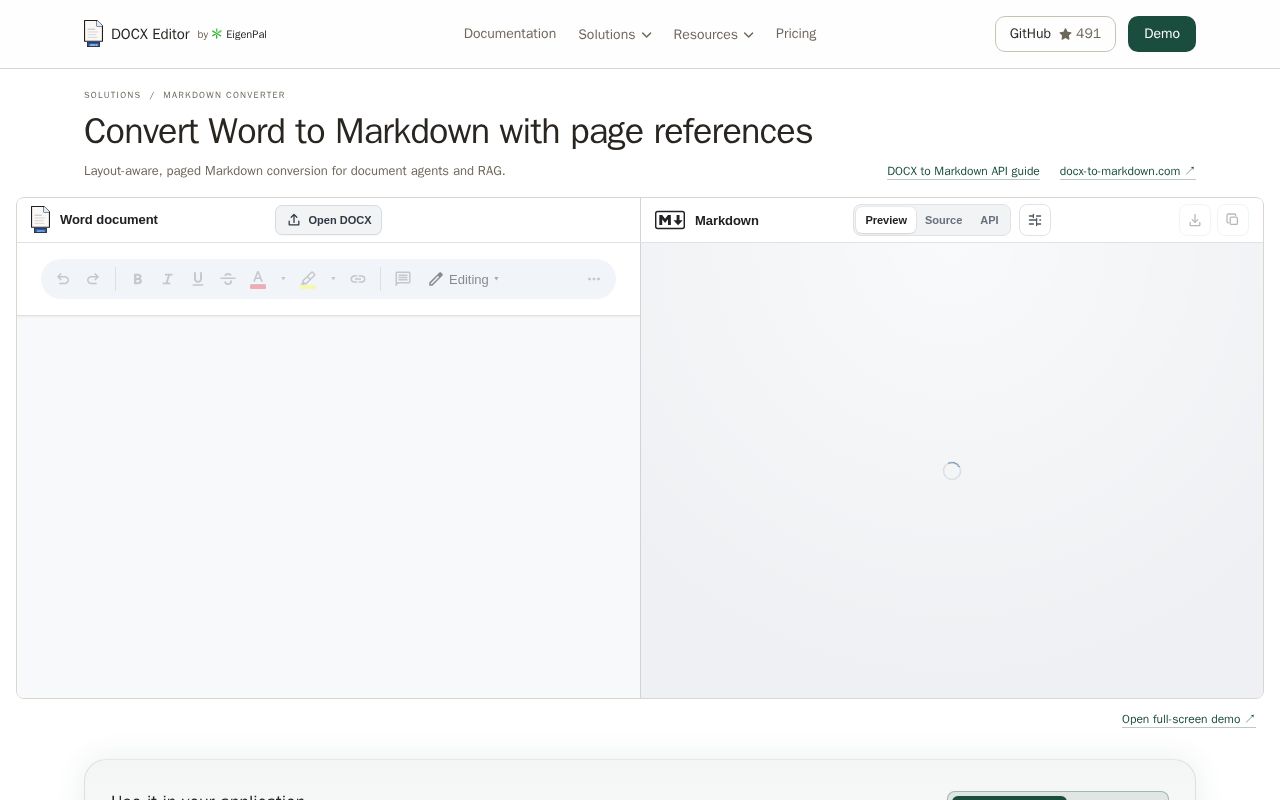Screen dimensions: 1280x800
Task: Apply the yellow highlight color
Action: pyautogui.click(x=308, y=279)
